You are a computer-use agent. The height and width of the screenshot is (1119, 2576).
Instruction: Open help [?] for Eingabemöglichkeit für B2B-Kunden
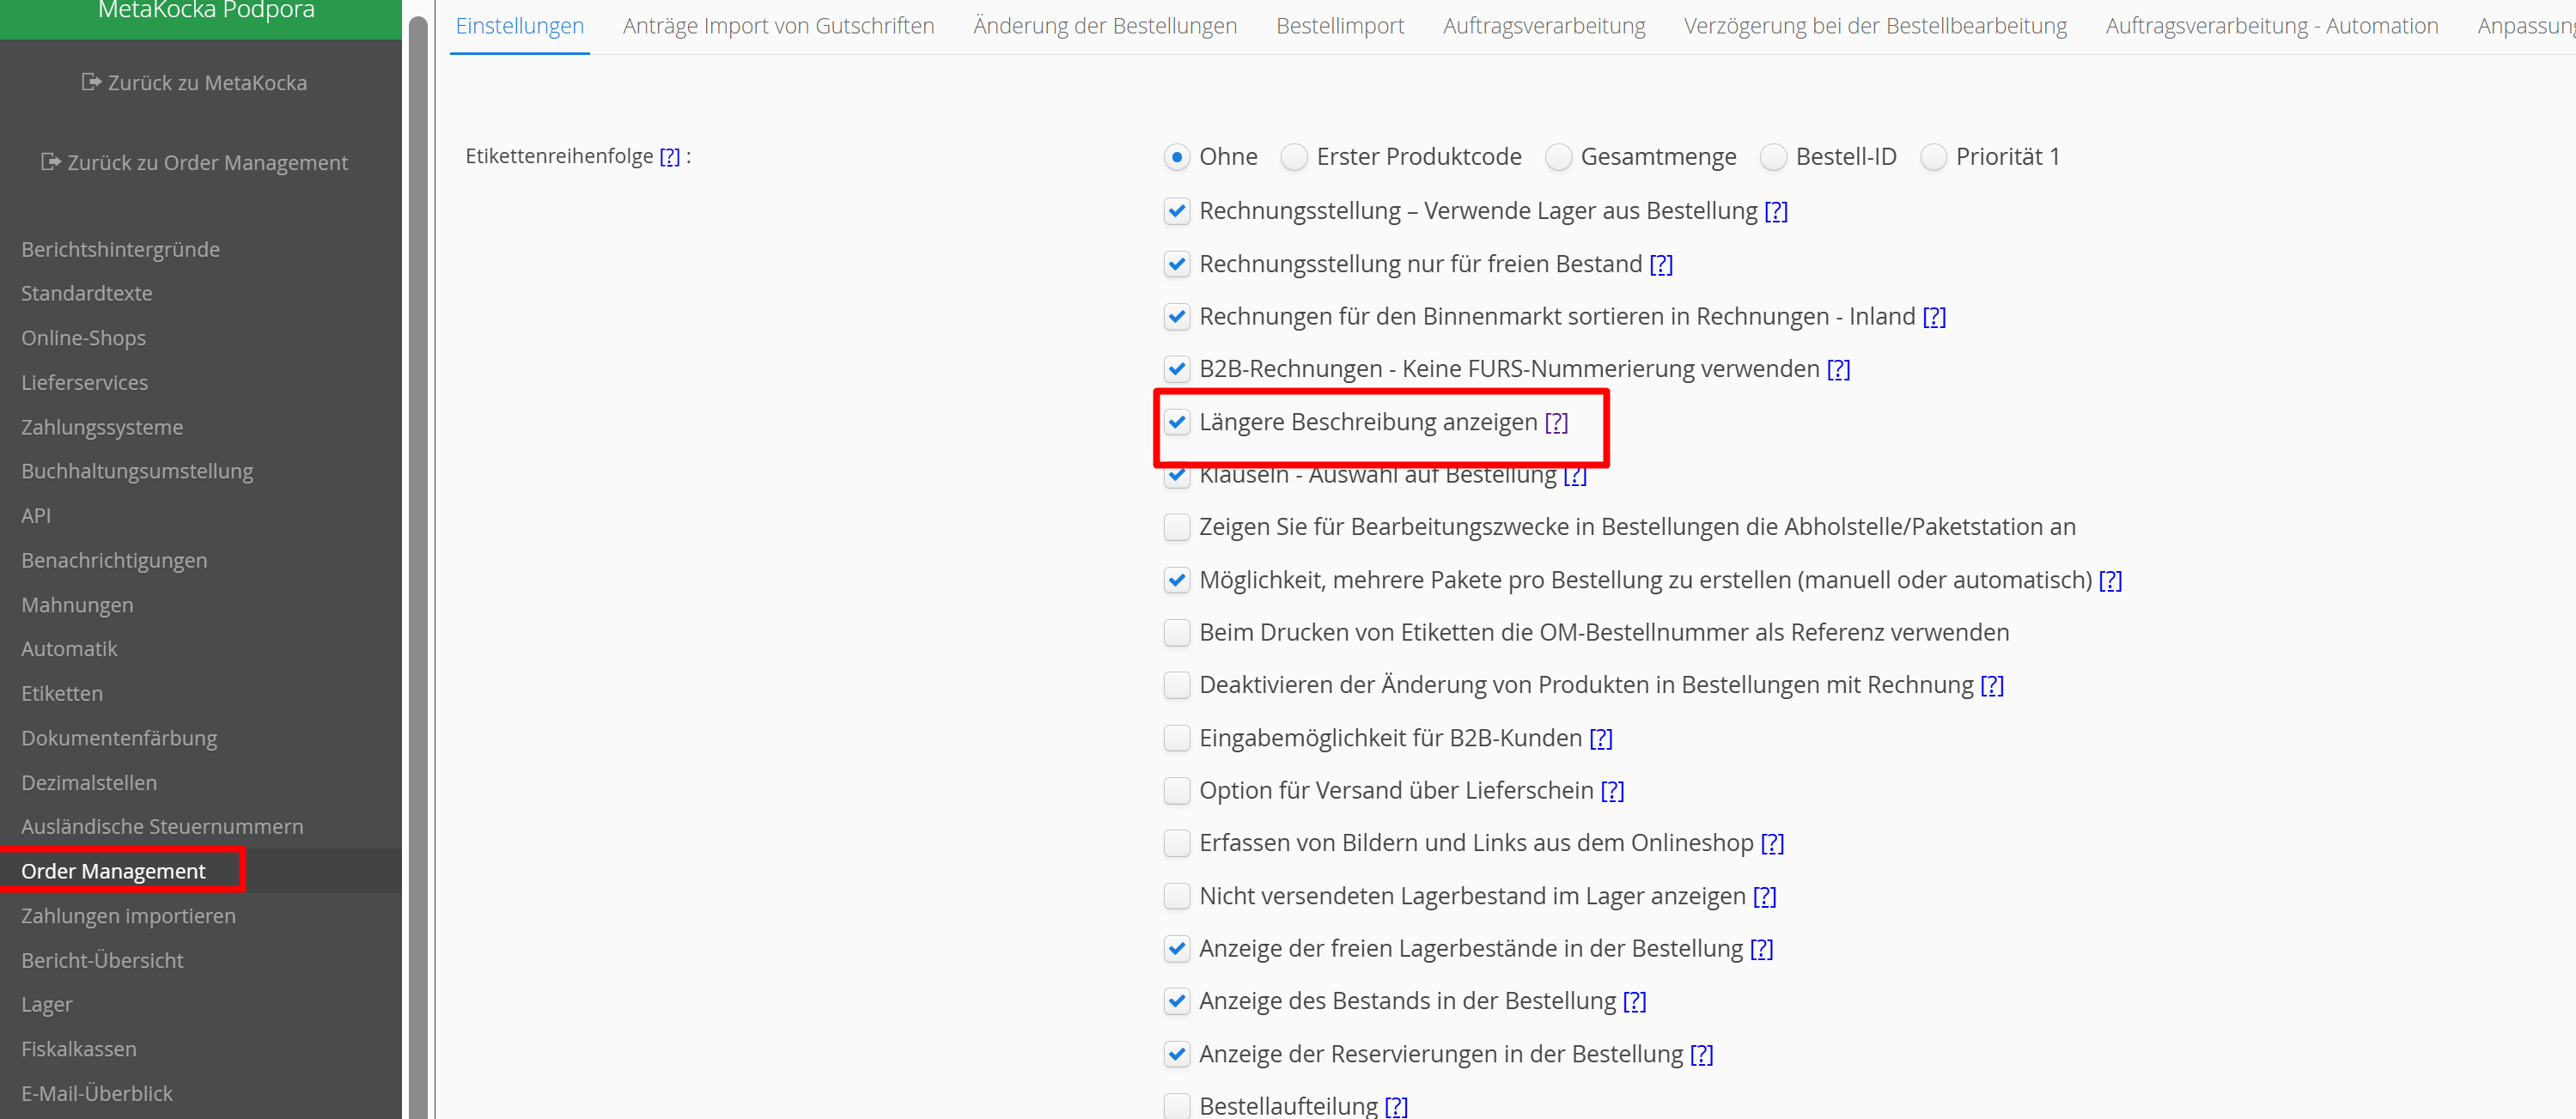click(1600, 738)
